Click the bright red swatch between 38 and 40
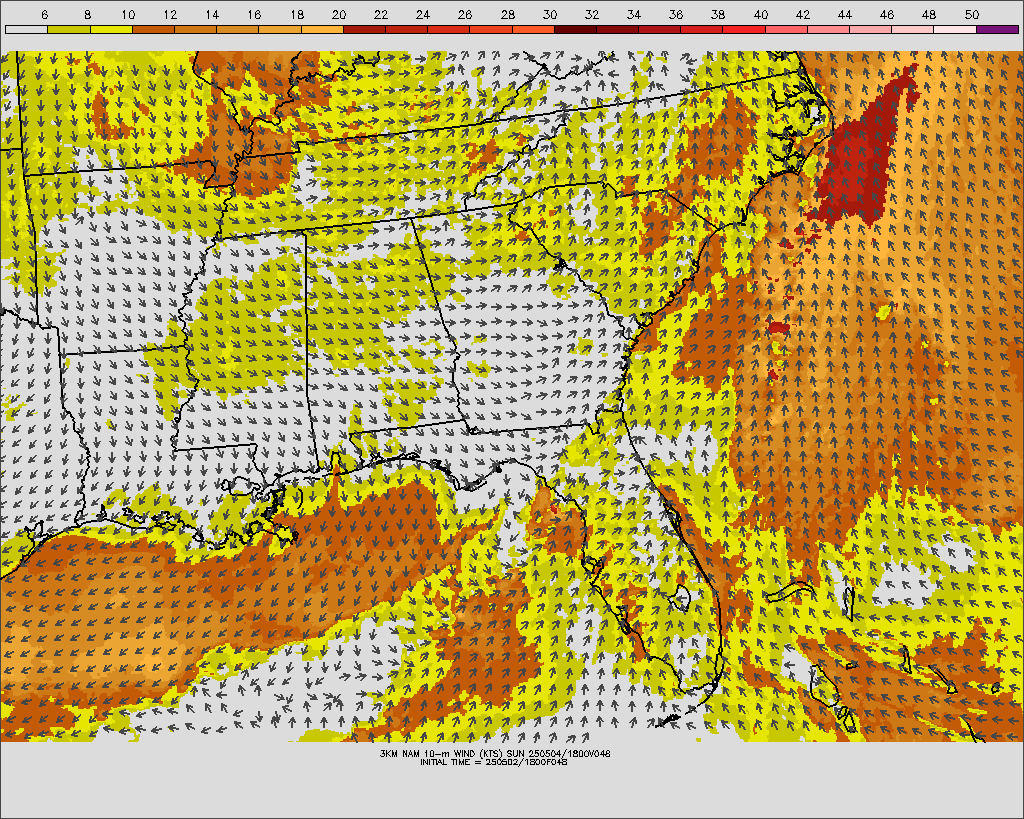This screenshot has height=819, width=1024. [744, 29]
